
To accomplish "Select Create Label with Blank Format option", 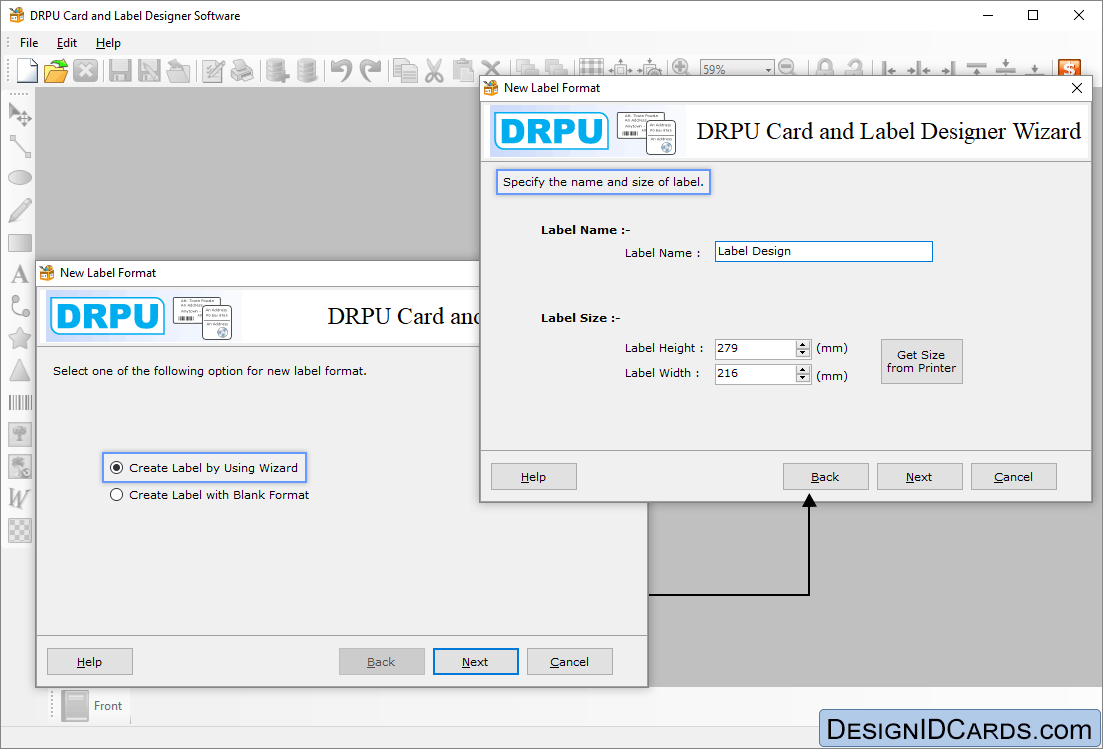I will [x=210, y=495].
